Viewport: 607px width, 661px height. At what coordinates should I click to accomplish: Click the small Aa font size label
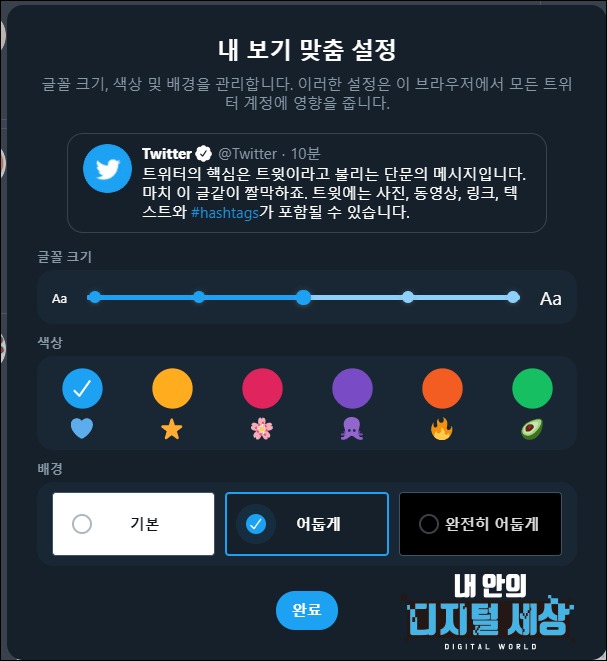(x=59, y=299)
